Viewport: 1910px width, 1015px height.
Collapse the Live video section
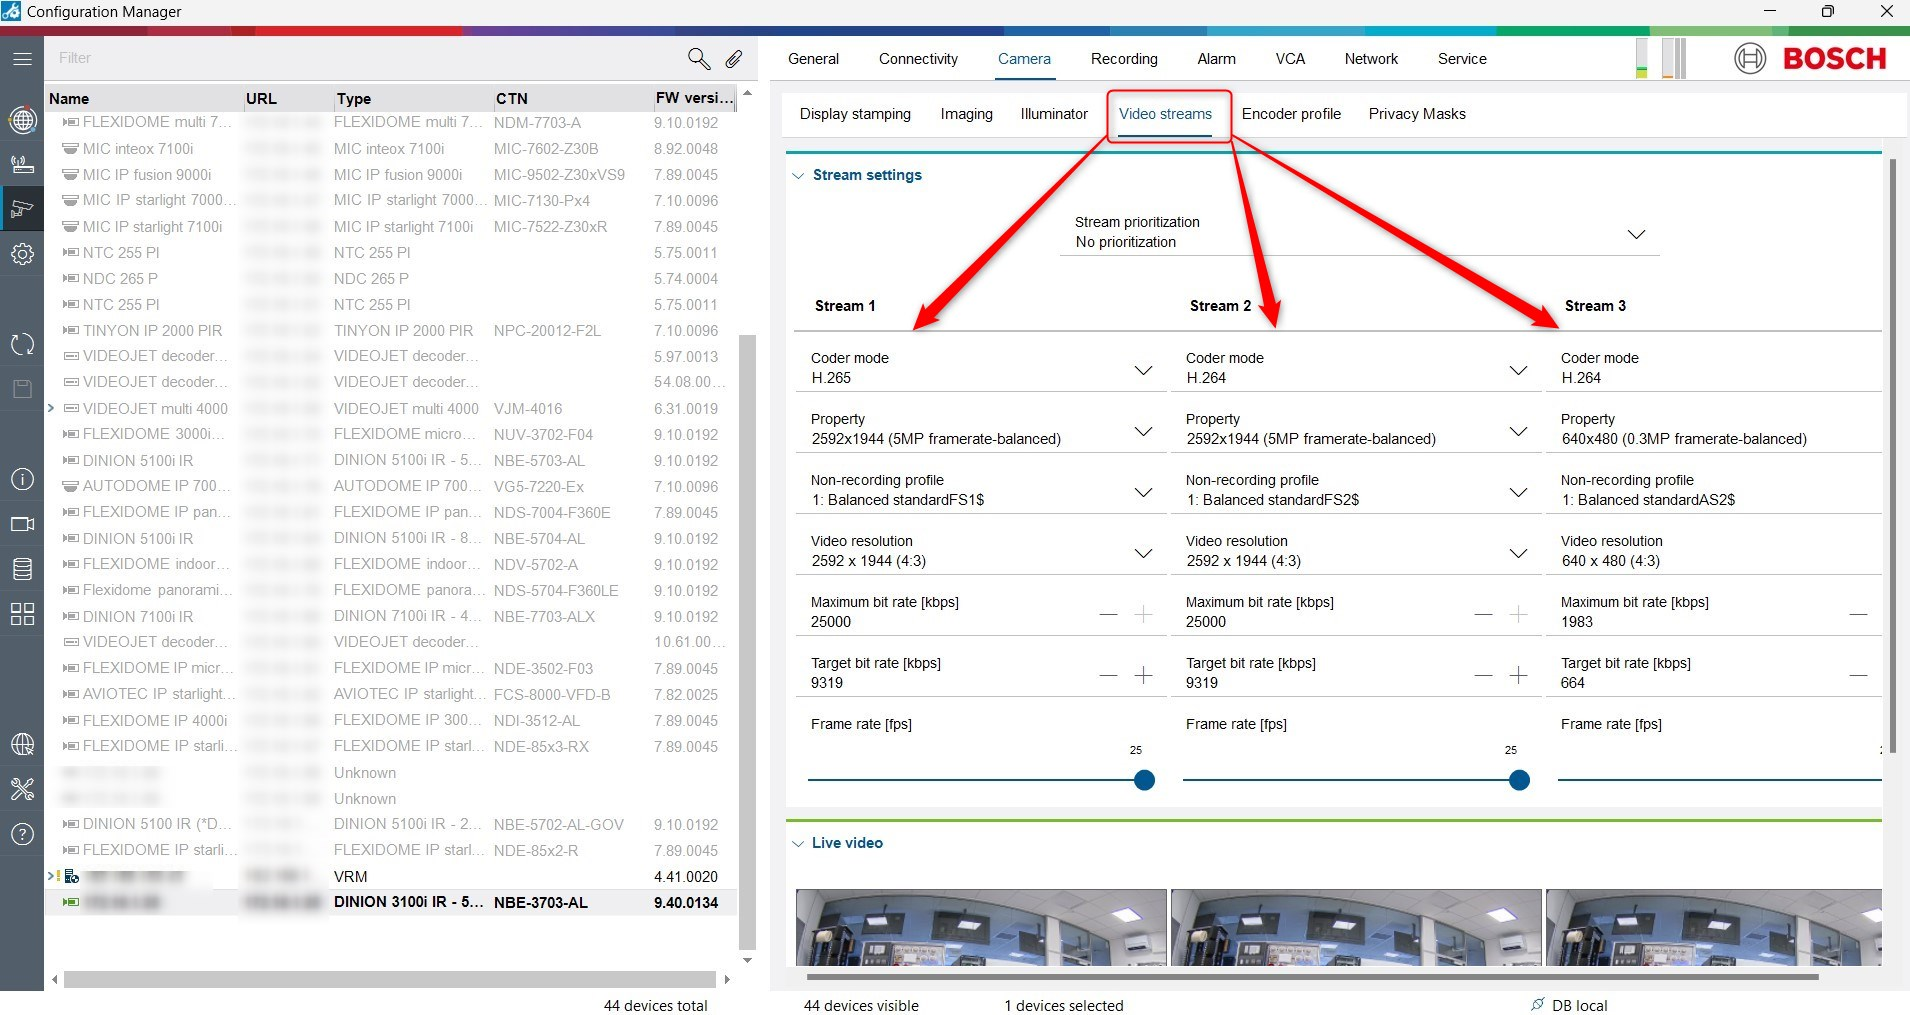pyautogui.click(x=798, y=844)
